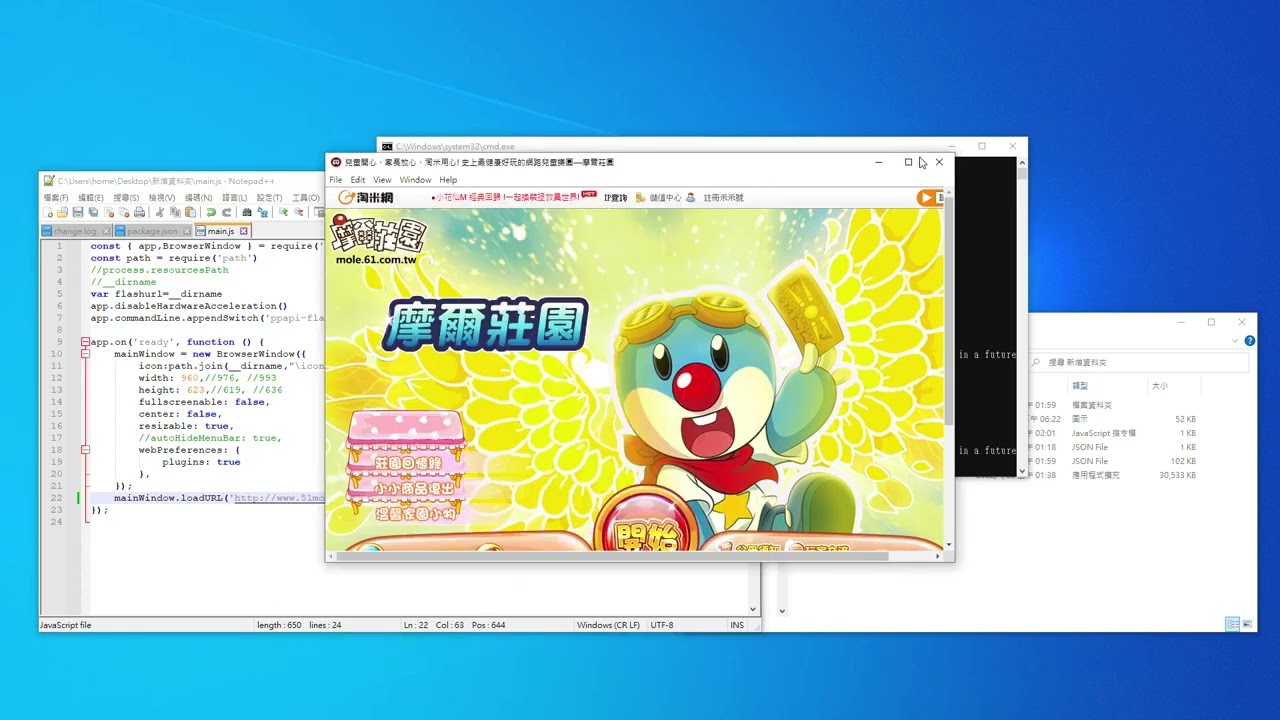Click the New file icon in Notepad++
Image resolution: width=1280 pixels, height=720 pixels.
pyautogui.click(x=48, y=212)
